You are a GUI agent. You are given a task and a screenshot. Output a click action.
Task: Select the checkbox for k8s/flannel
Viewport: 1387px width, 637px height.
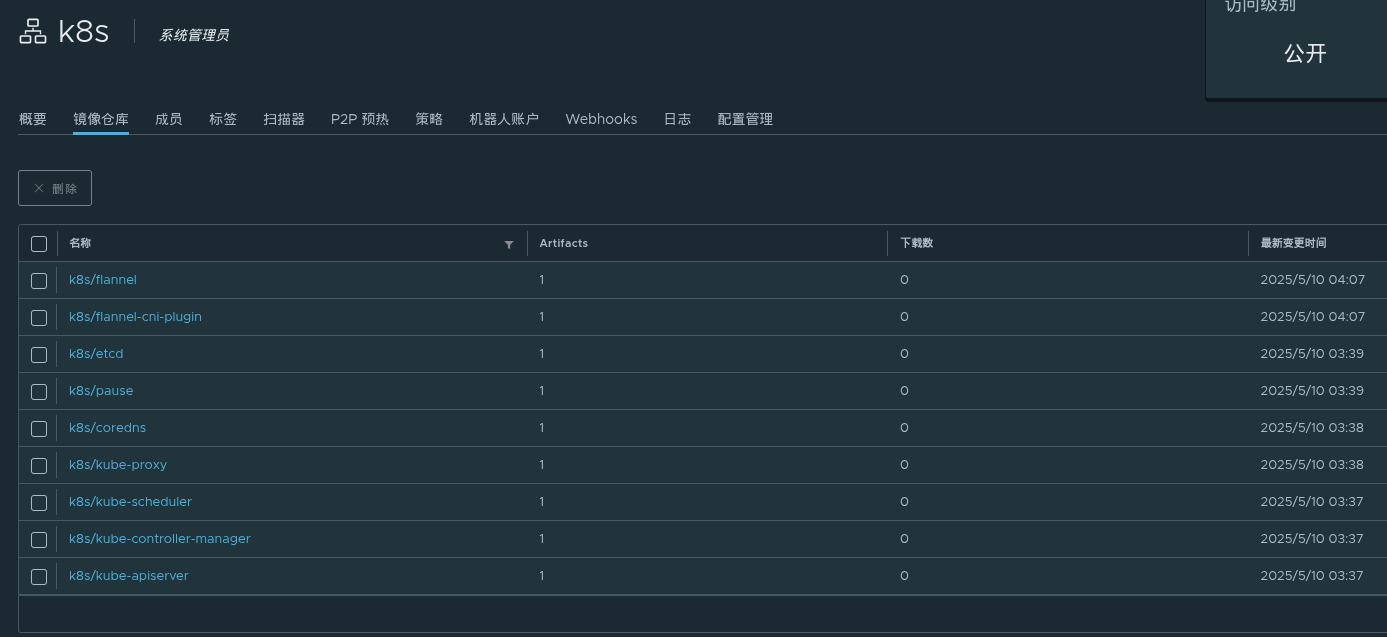click(x=39, y=281)
